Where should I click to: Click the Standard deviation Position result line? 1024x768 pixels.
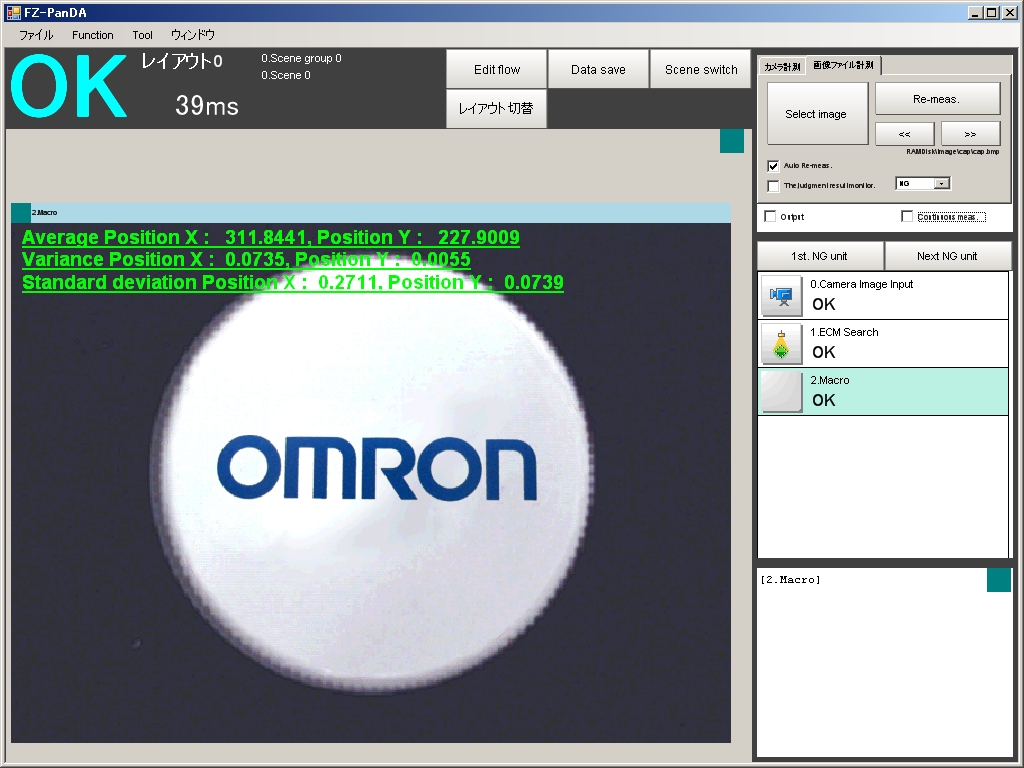coord(293,282)
